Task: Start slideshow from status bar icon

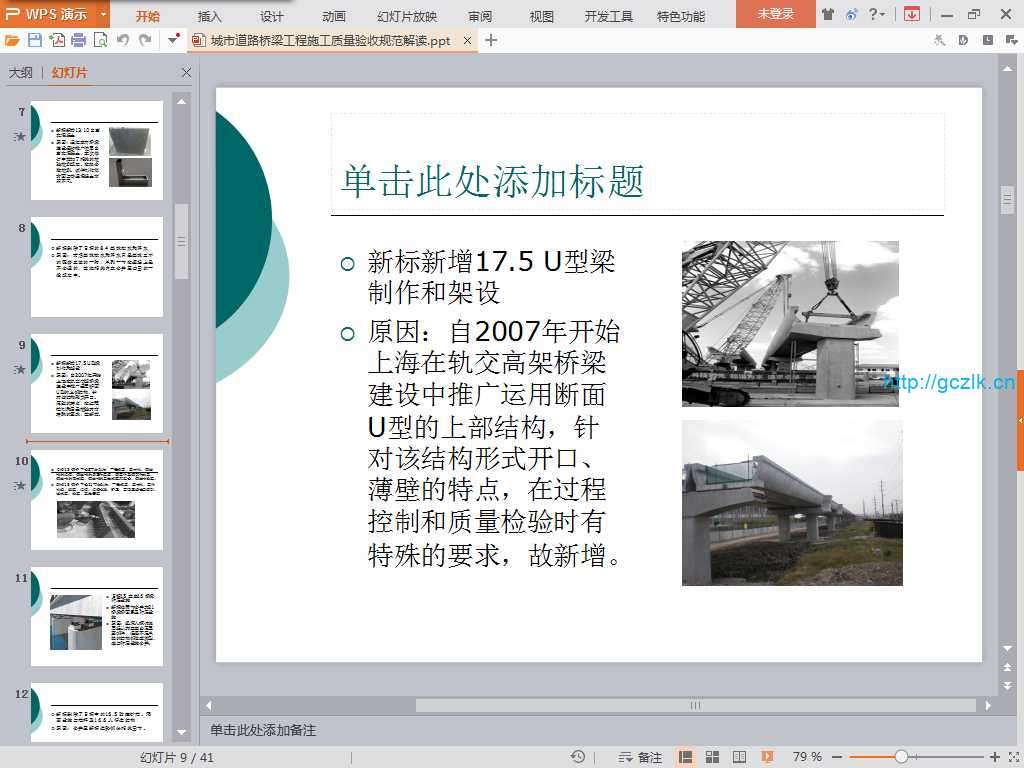Action: tap(767, 757)
